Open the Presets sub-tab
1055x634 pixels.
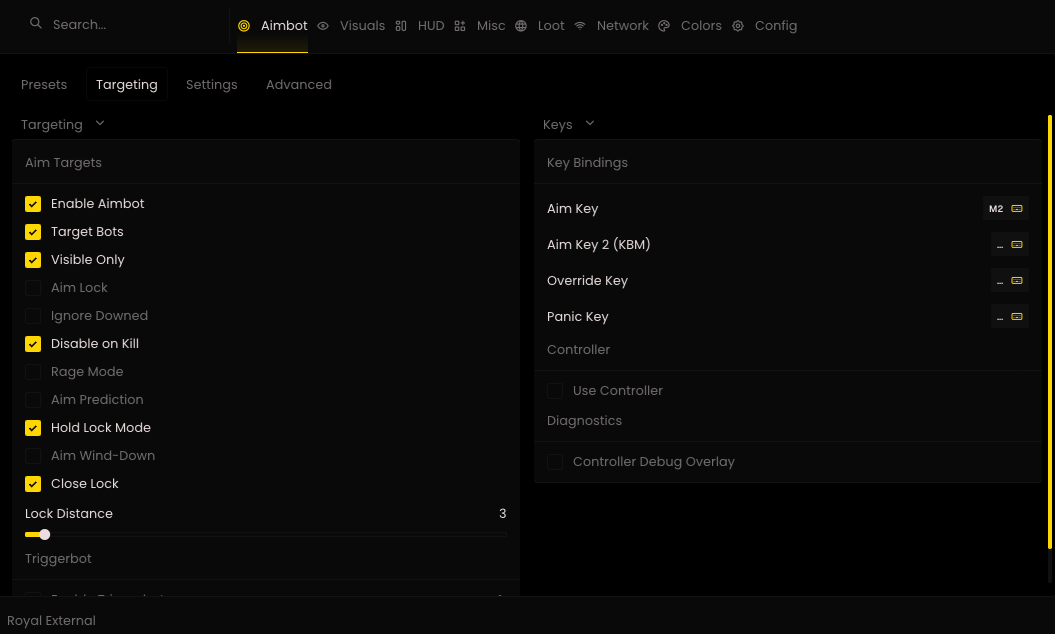click(44, 85)
